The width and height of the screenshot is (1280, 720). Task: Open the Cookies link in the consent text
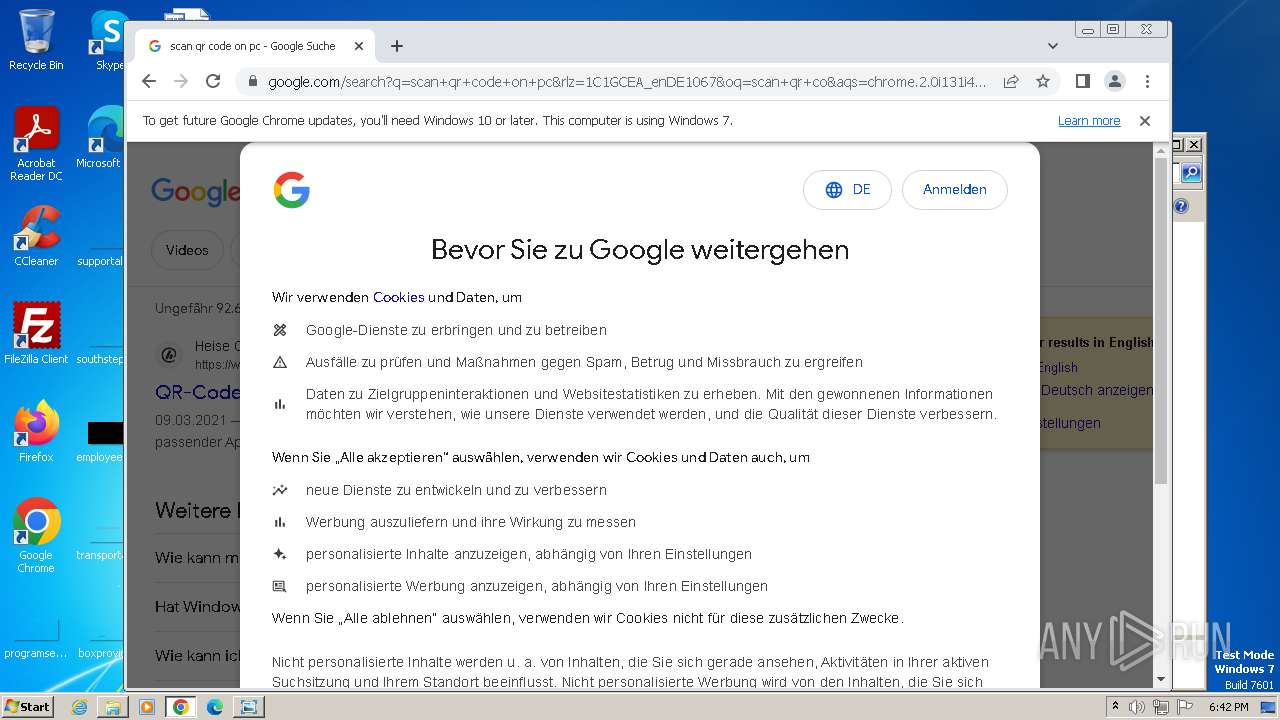point(399,297)
